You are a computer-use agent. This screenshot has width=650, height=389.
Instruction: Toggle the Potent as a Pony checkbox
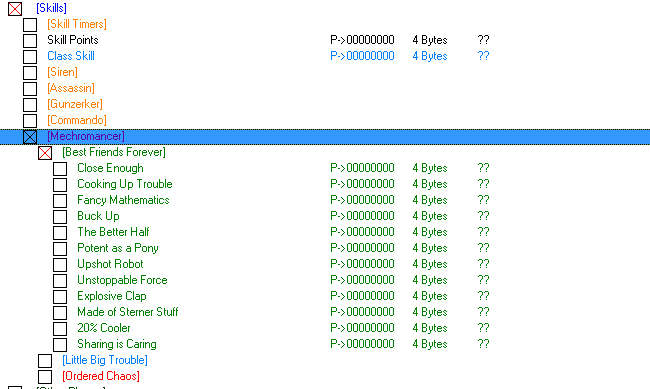tap(60, 249)
